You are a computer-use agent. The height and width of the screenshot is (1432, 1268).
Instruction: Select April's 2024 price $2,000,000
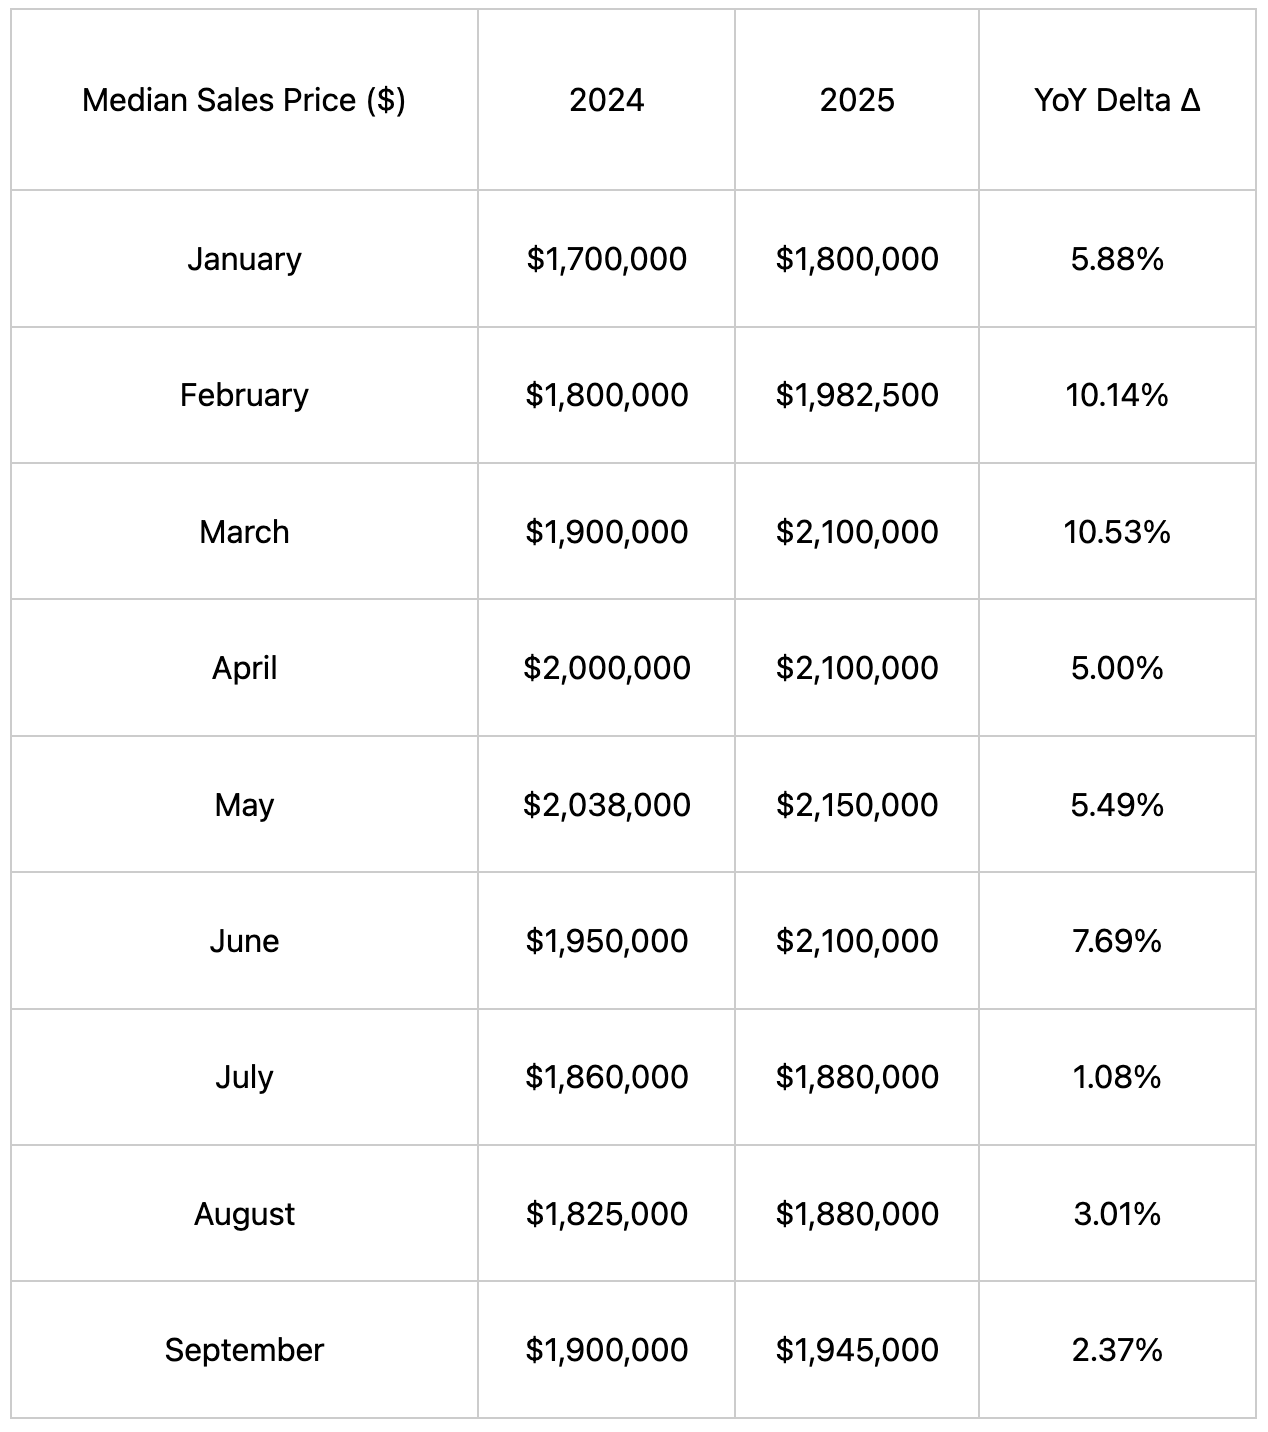point(606,668)
